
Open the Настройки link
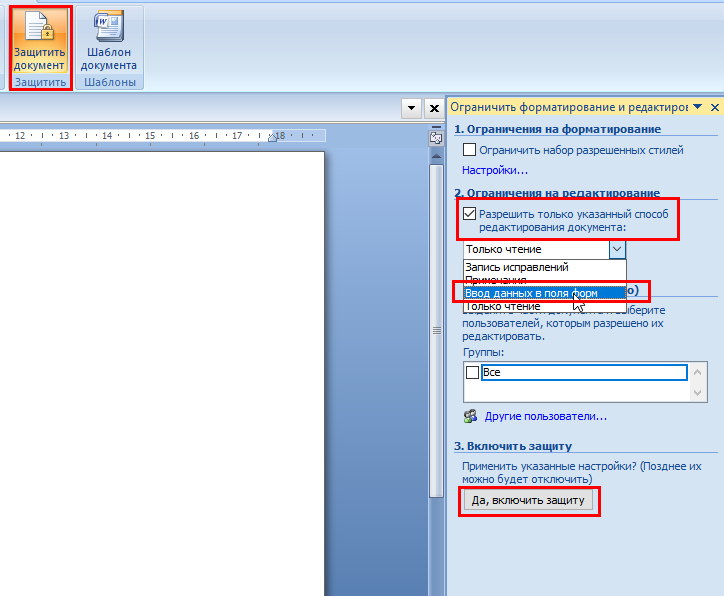pos(495,170)
